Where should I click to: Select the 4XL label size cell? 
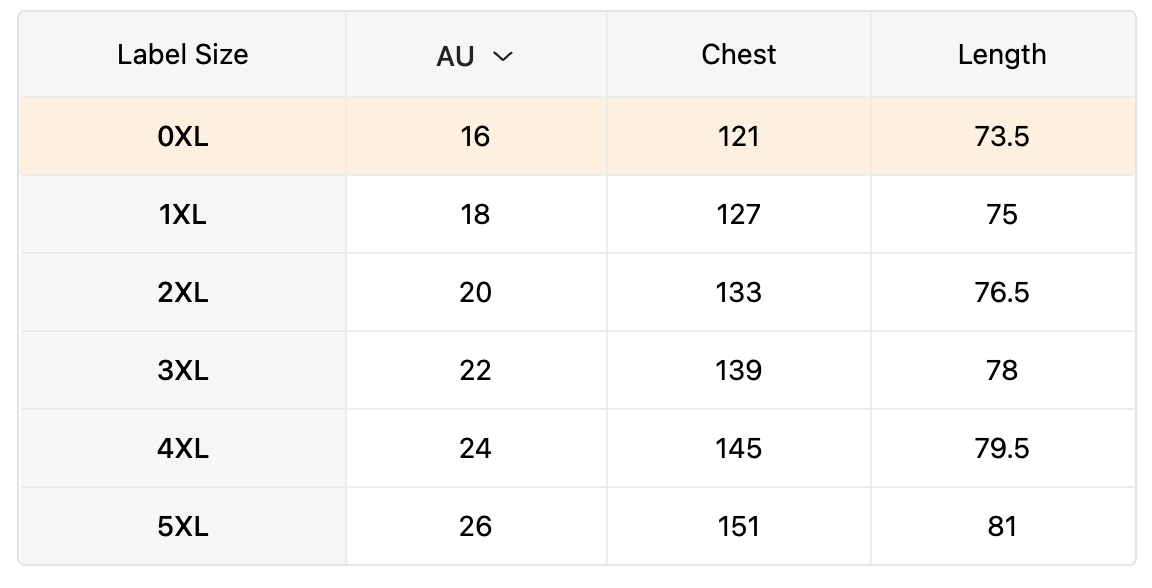(x=183, y=449)
